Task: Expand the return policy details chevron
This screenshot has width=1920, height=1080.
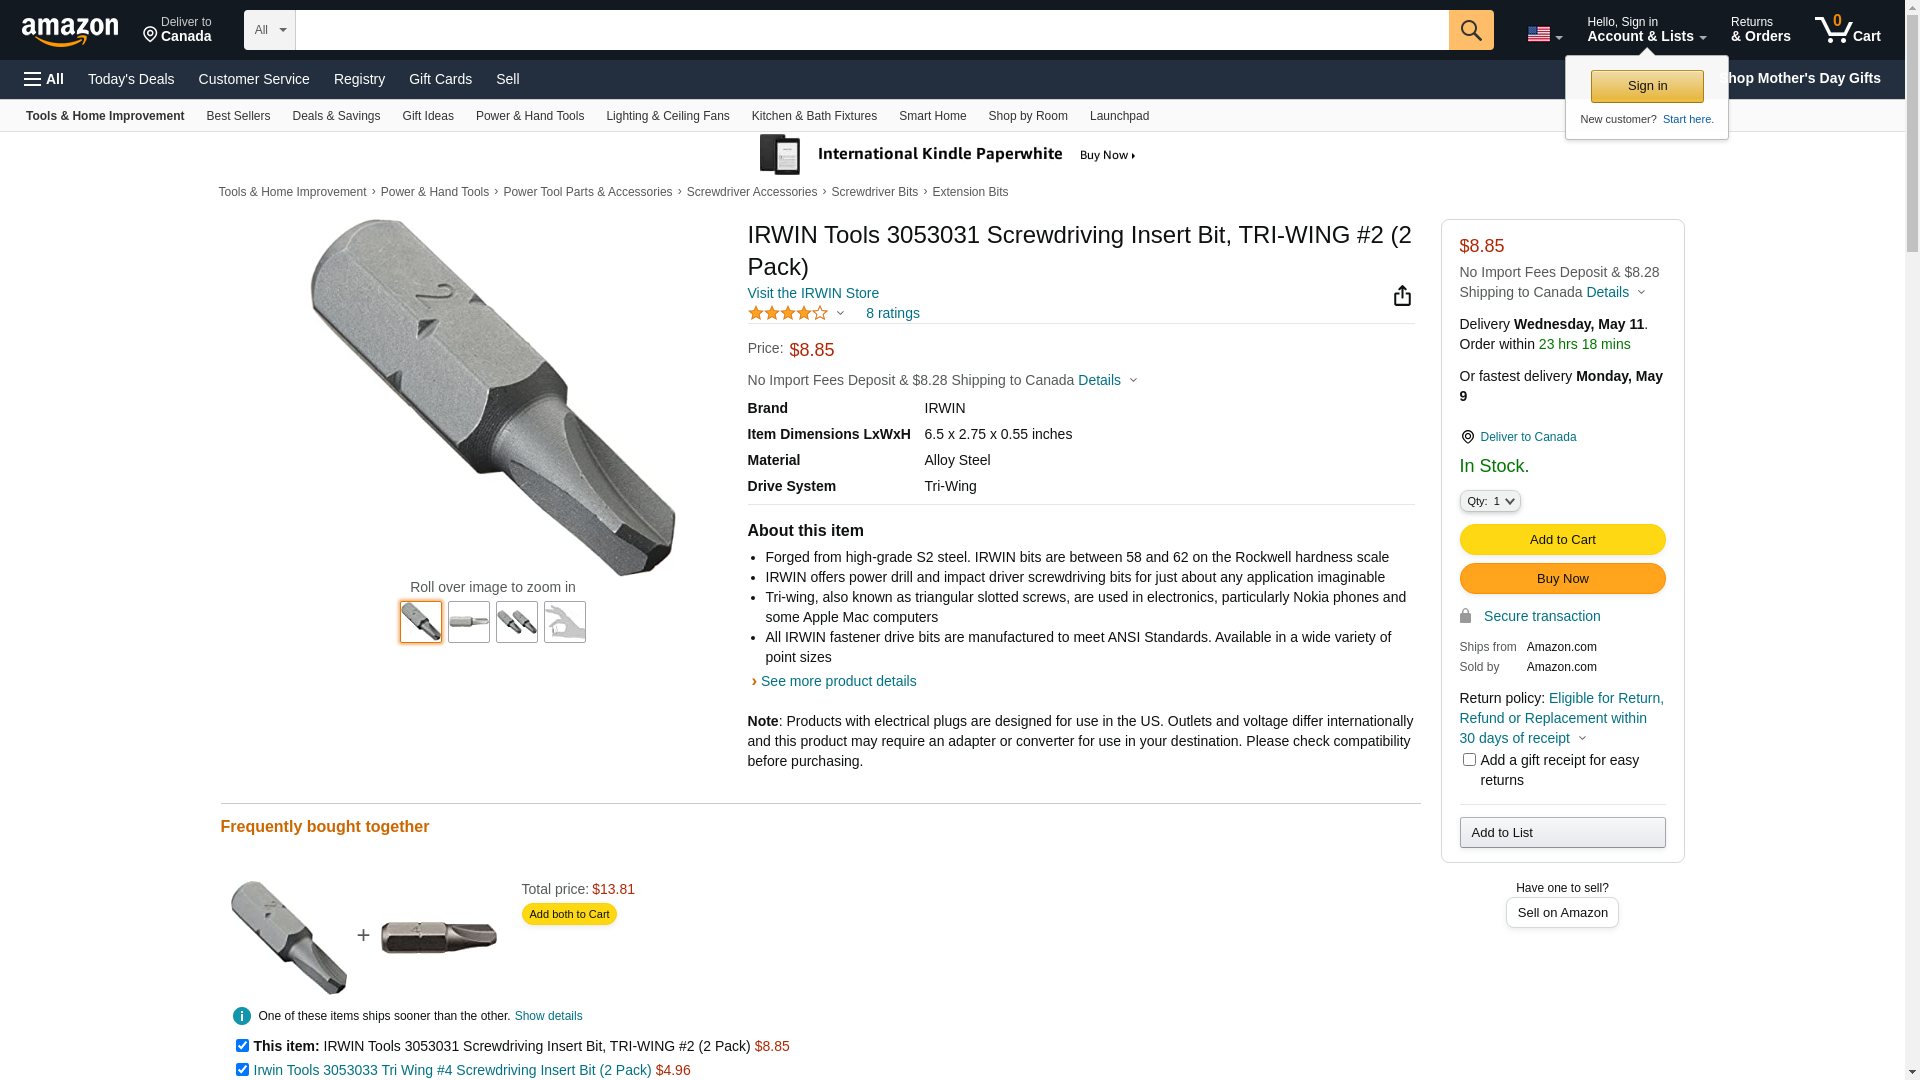Action: click(1582, 739)
